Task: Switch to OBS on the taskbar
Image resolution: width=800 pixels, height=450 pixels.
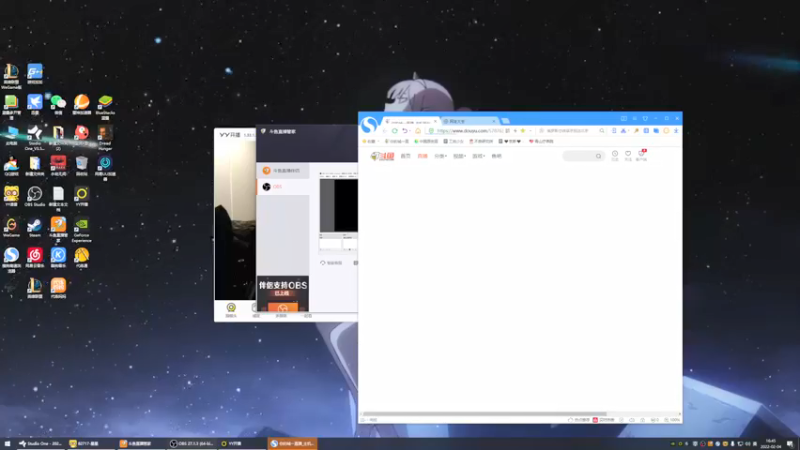Action: [192, 443]
